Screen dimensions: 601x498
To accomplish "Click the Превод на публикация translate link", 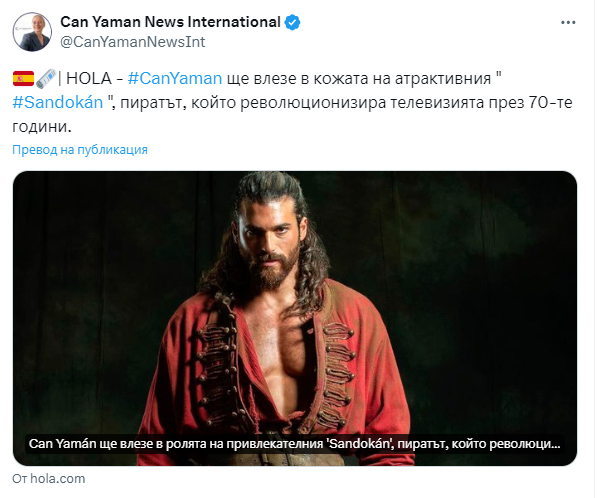I will point(80,150).
